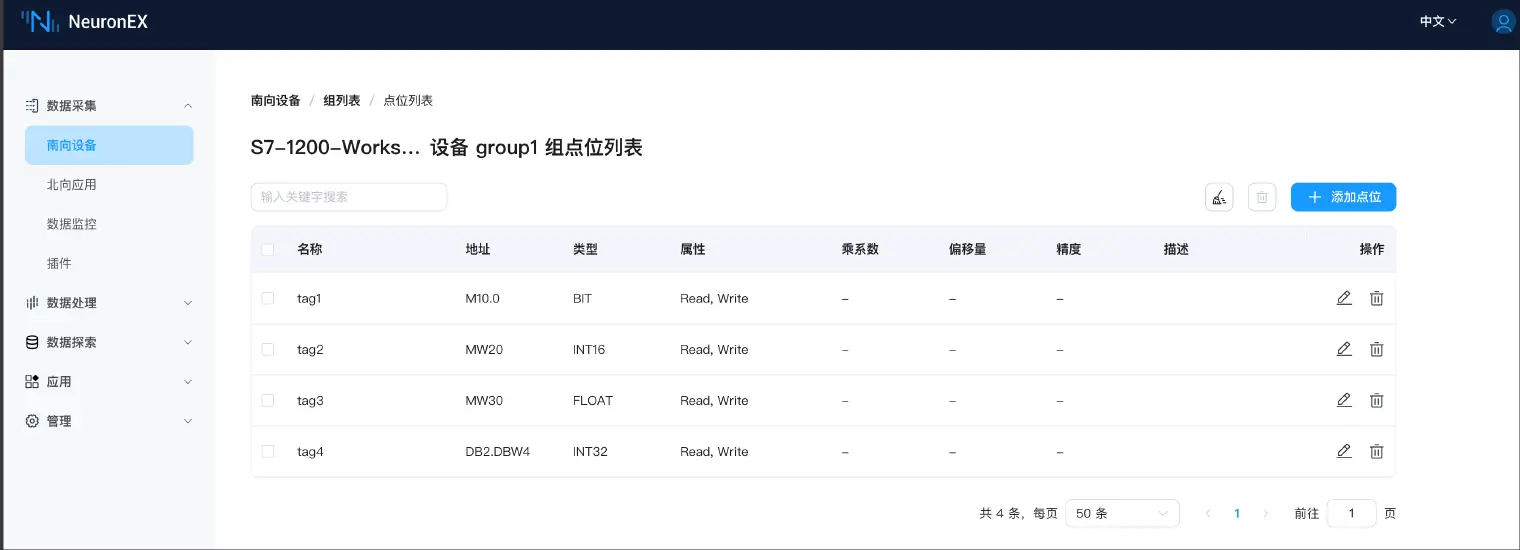Tick the checkbox for tag3
1520x550 pixels.
point(267,400)
